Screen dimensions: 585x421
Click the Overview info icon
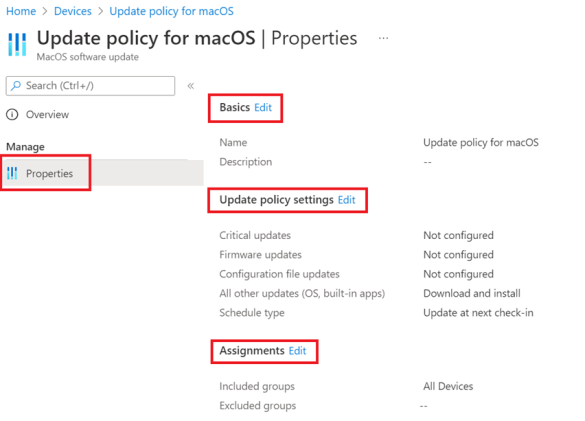tap(12, 115)
